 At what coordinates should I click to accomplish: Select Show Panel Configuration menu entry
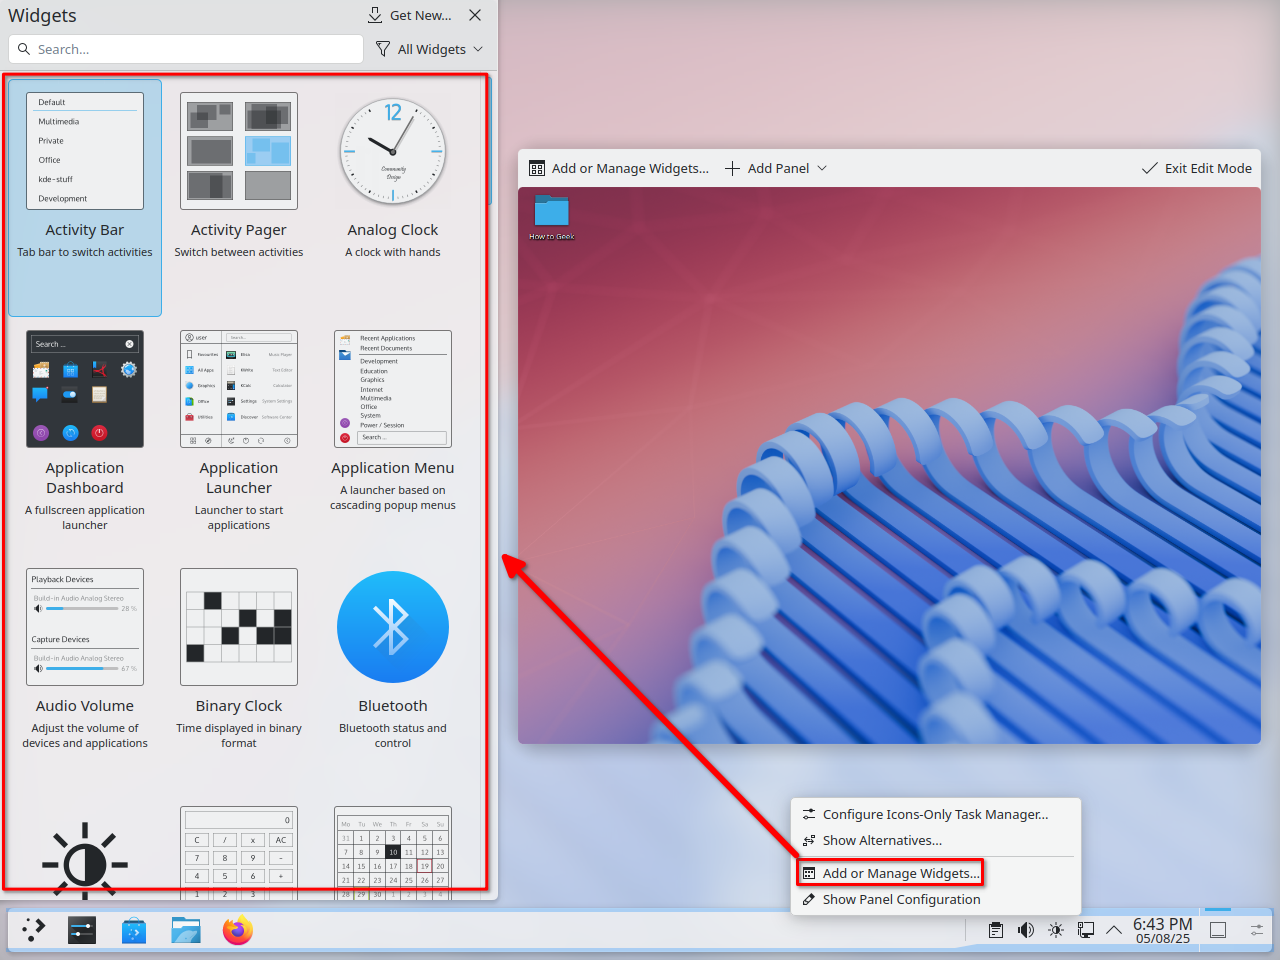point(900,899)
